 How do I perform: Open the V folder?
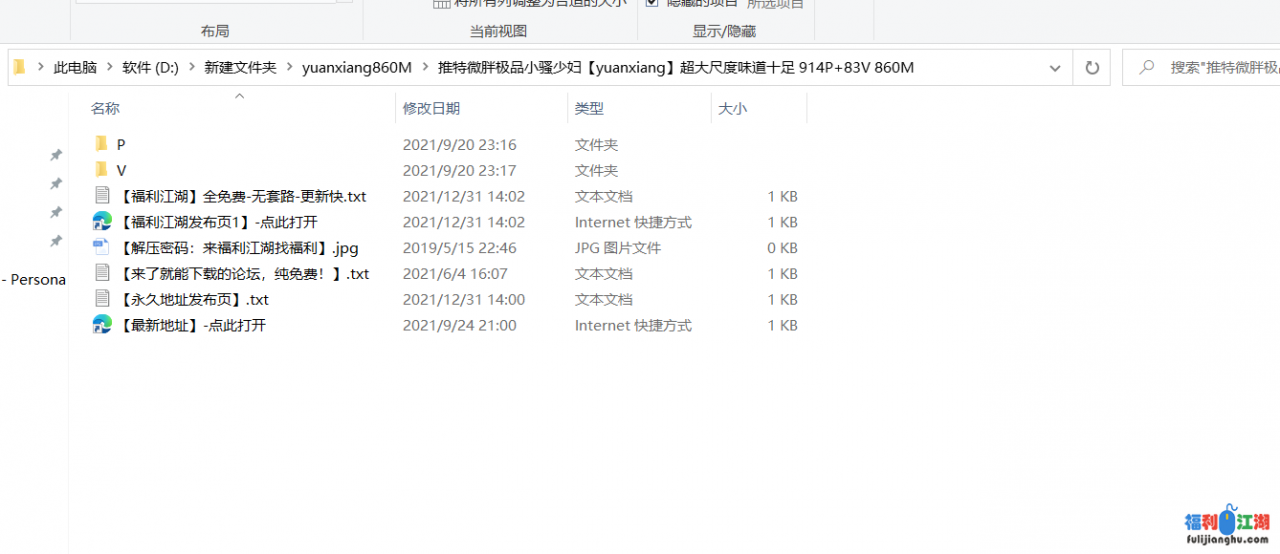120,171
